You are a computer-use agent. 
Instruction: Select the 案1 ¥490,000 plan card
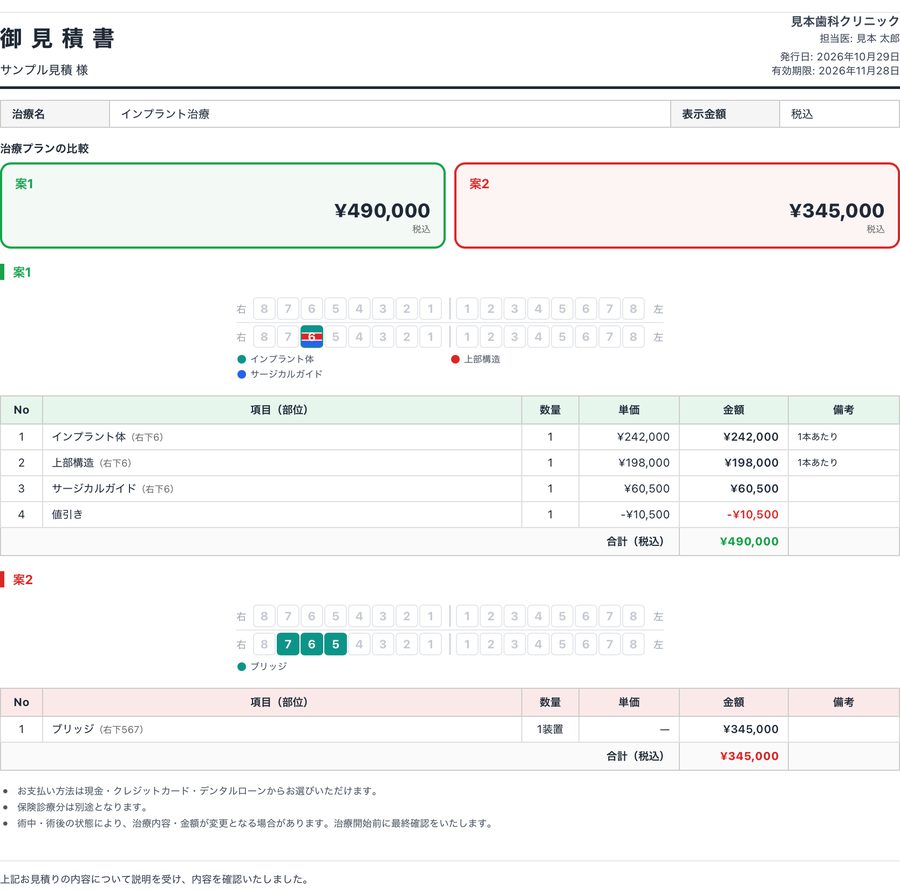click(x=223, y=205)
